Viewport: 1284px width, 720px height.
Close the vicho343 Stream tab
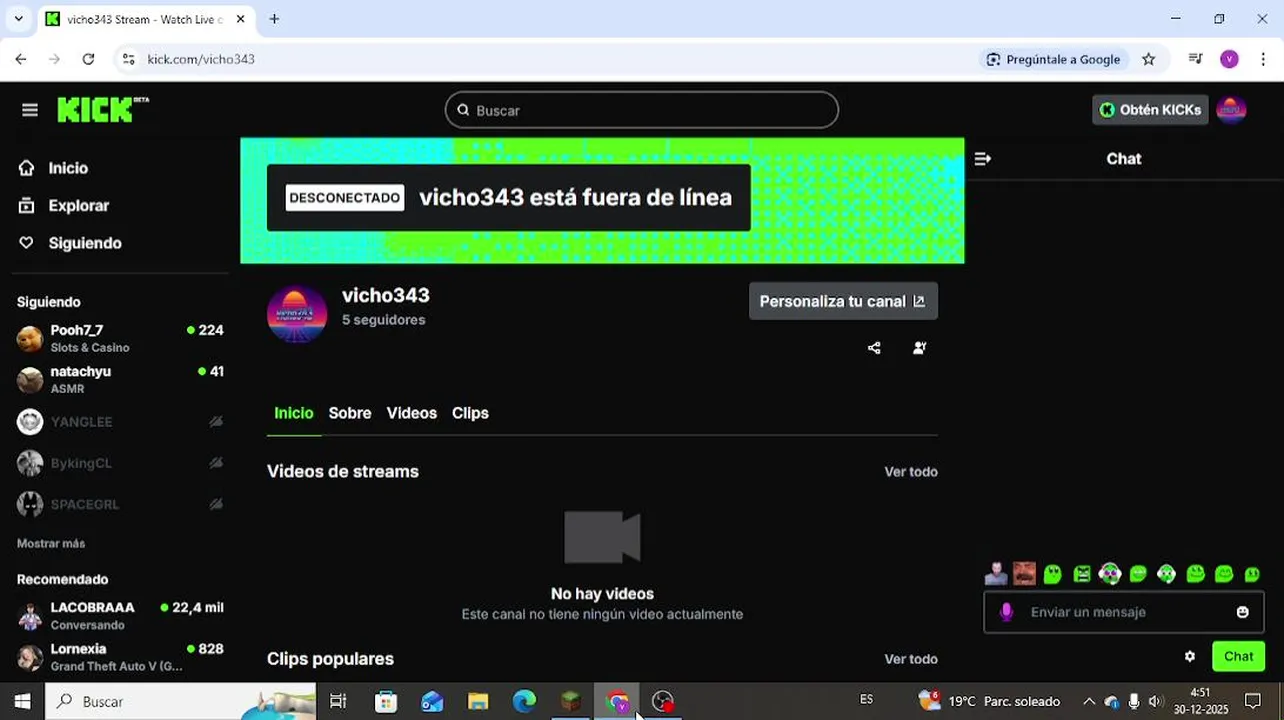point(240,19)
